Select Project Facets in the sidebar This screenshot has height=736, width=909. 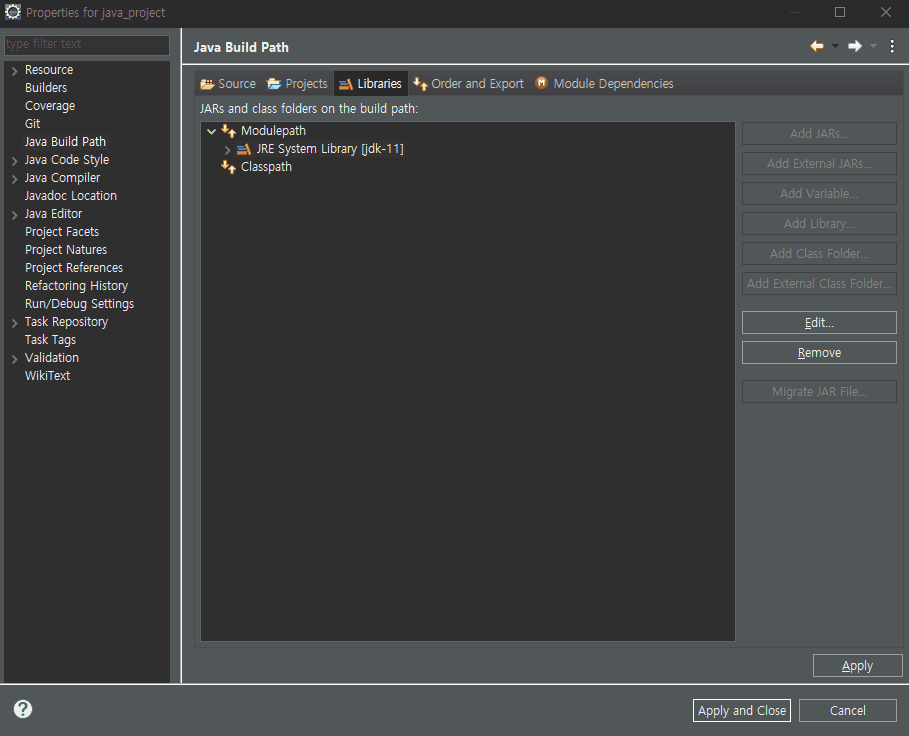click(62, 232)
